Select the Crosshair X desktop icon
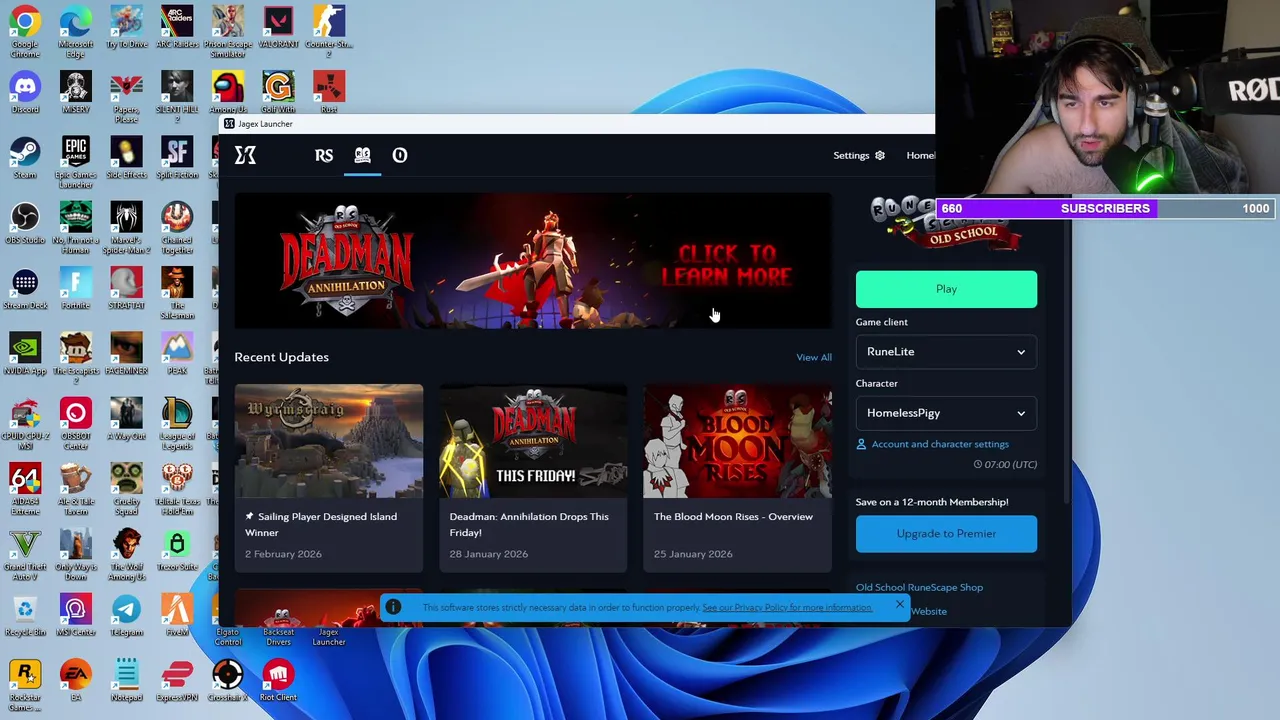 coord(228,680)
